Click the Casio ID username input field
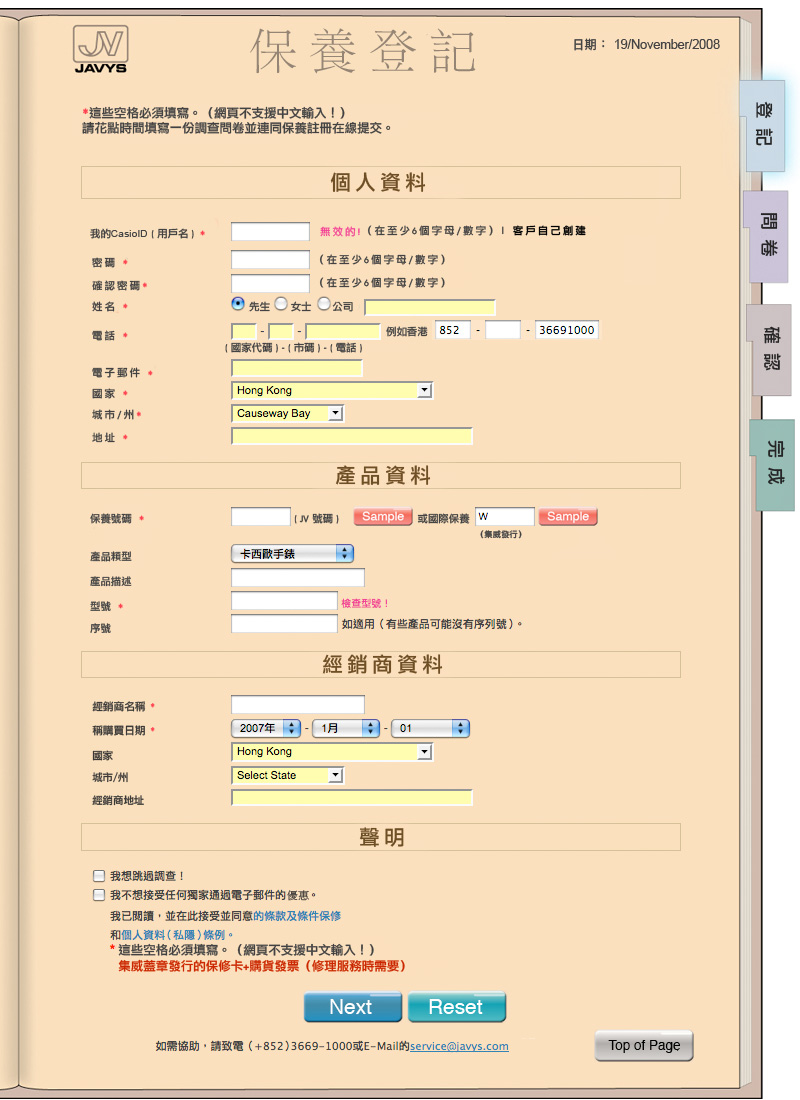 270,232
